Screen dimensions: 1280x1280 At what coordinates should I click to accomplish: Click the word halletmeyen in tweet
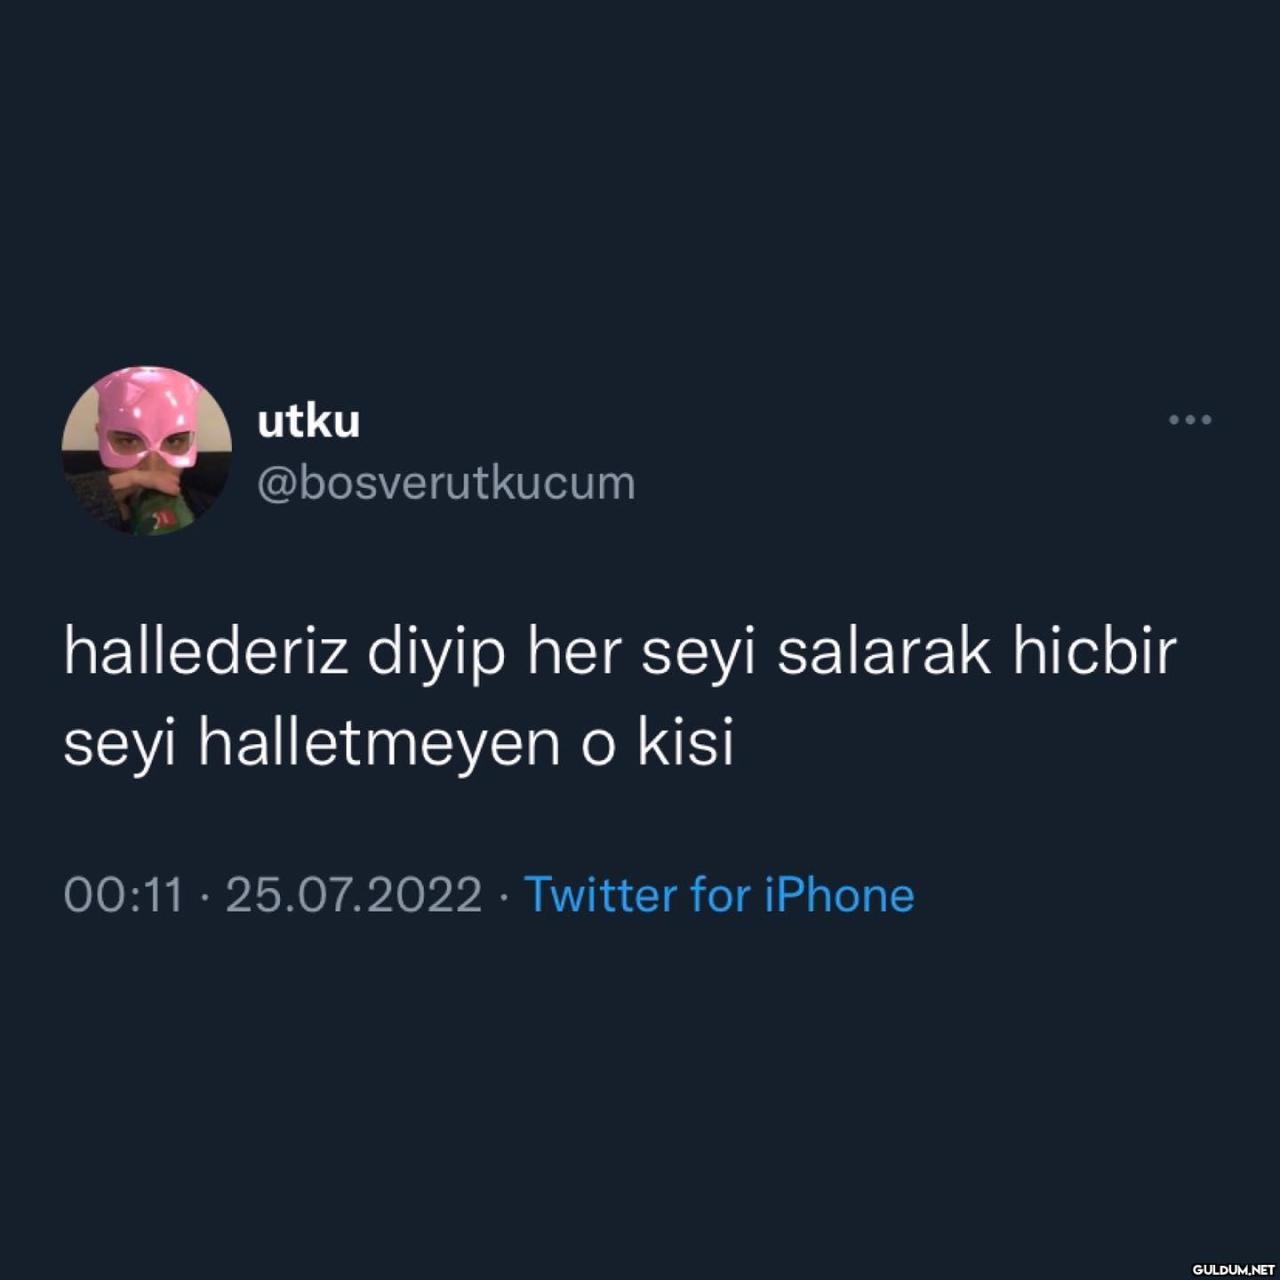click(x=379, y=743)
